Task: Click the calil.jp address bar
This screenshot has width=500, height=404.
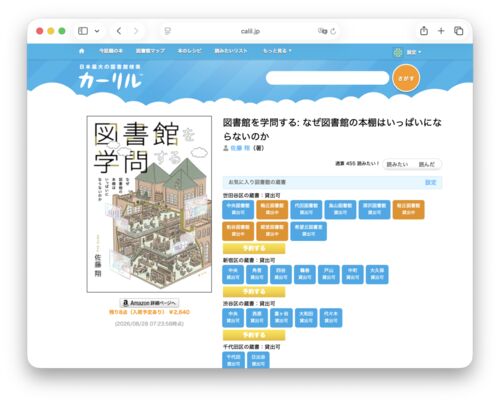Action: coord(250,31)
